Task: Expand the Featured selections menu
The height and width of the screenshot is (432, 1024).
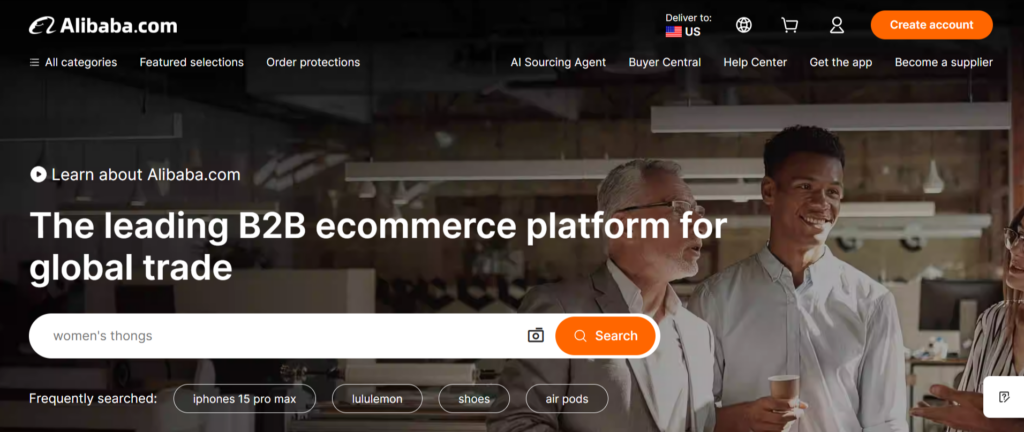Action: (191, 63)
